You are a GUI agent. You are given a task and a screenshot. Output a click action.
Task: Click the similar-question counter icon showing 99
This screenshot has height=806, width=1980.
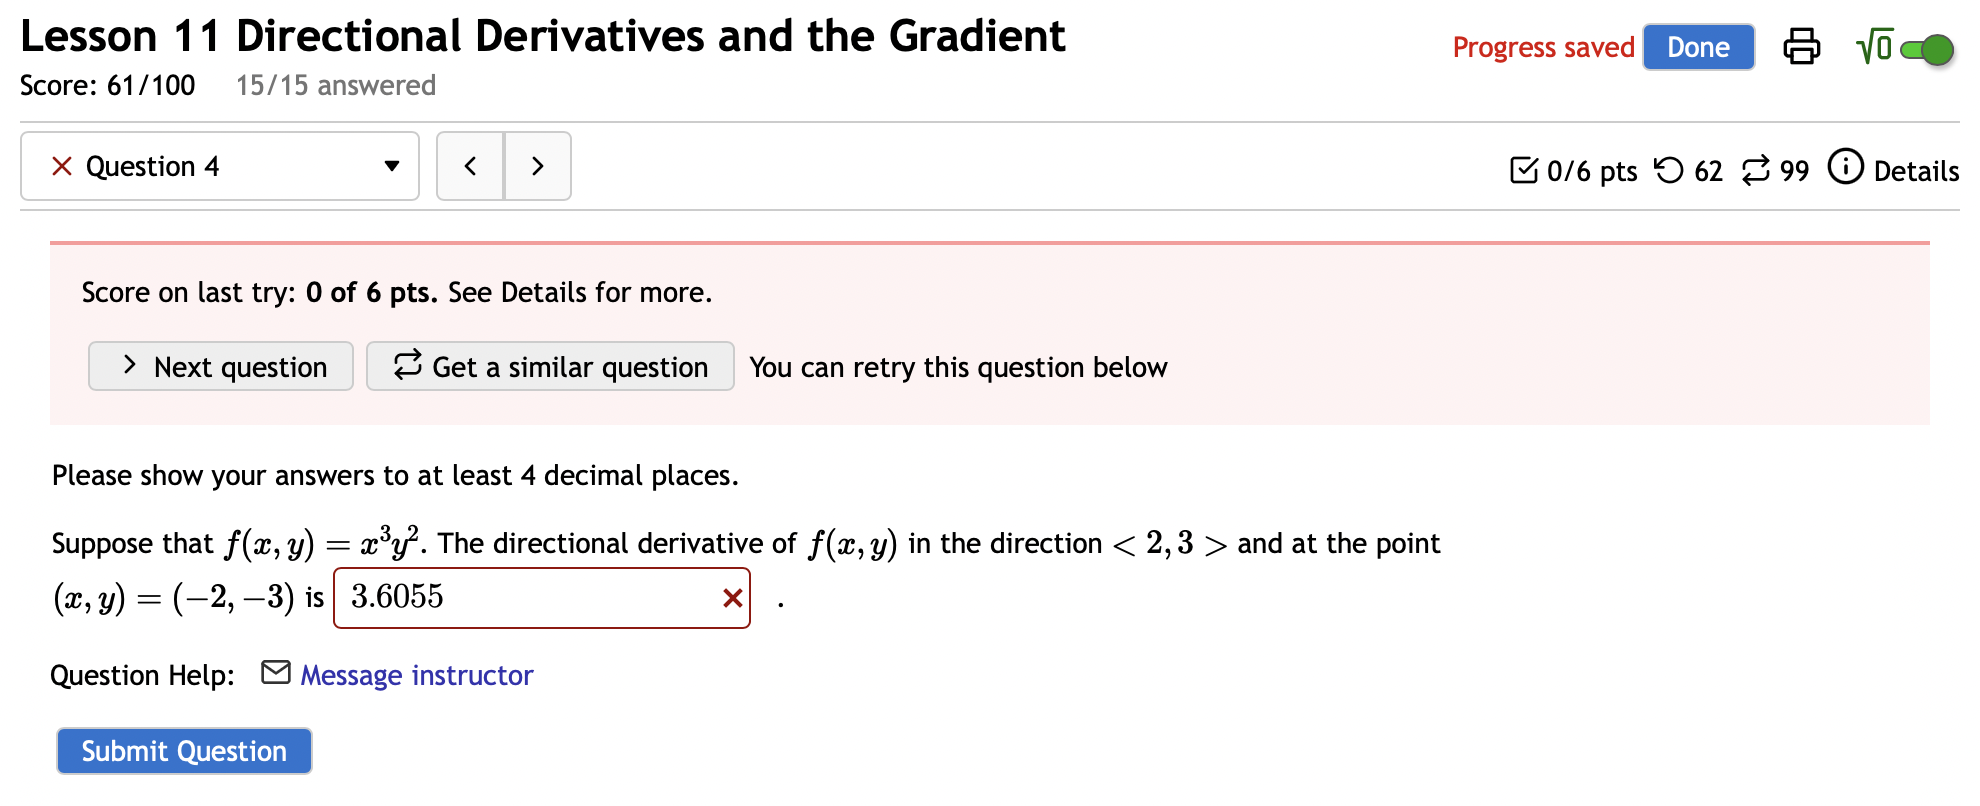tap(1755, 170)
